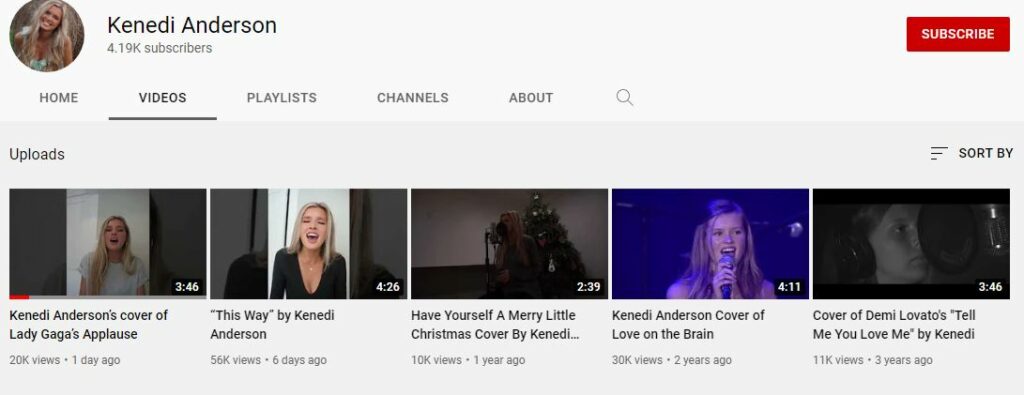Go to the Channels tab
The width and height of the screenshot is (1024, 395).
[x=413, y=98]
